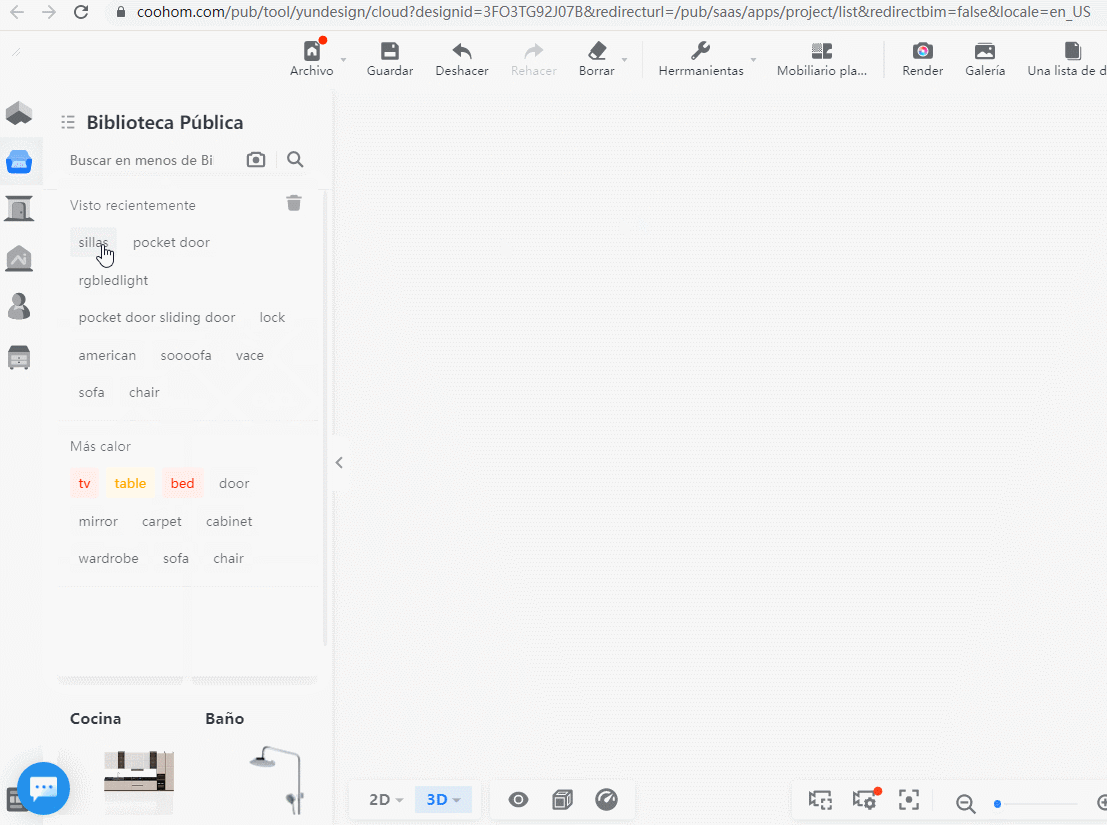Viewport: 1107px width, 825px height.
Task: Select the 'pocket door' recent search
Action: (171, 242)
